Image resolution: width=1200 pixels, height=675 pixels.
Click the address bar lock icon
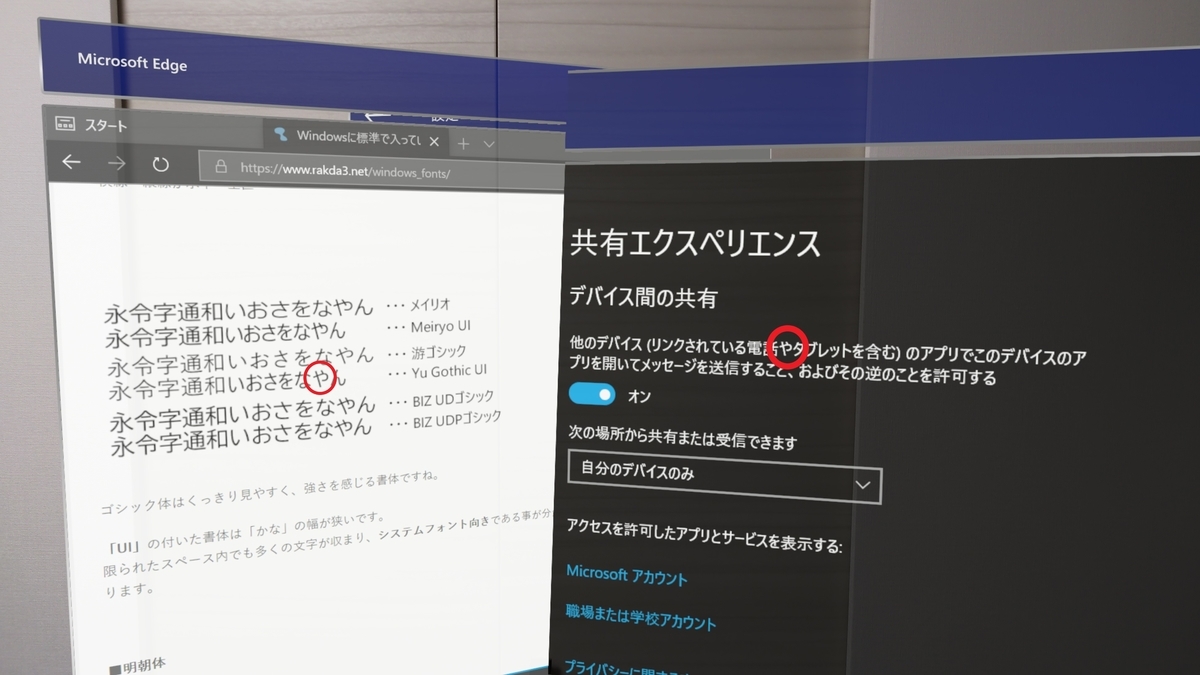tap(220, 167)
